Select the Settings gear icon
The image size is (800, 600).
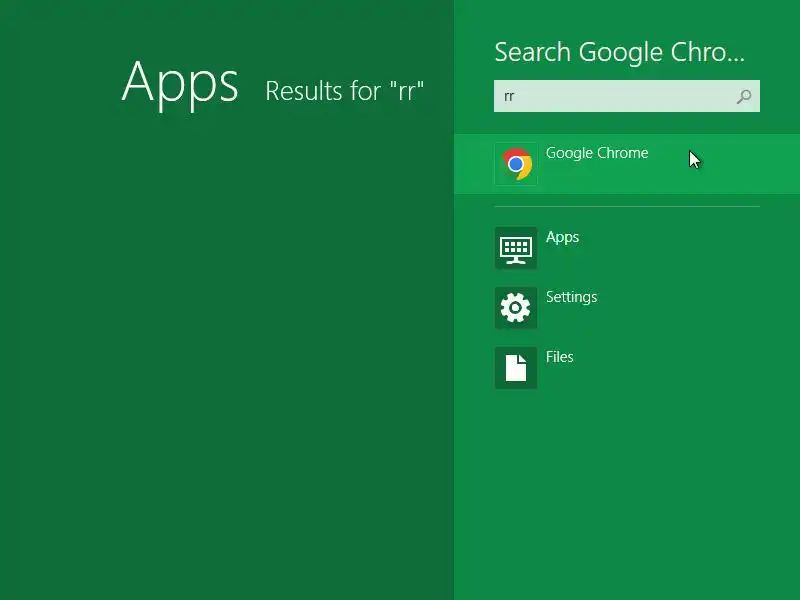516,308
